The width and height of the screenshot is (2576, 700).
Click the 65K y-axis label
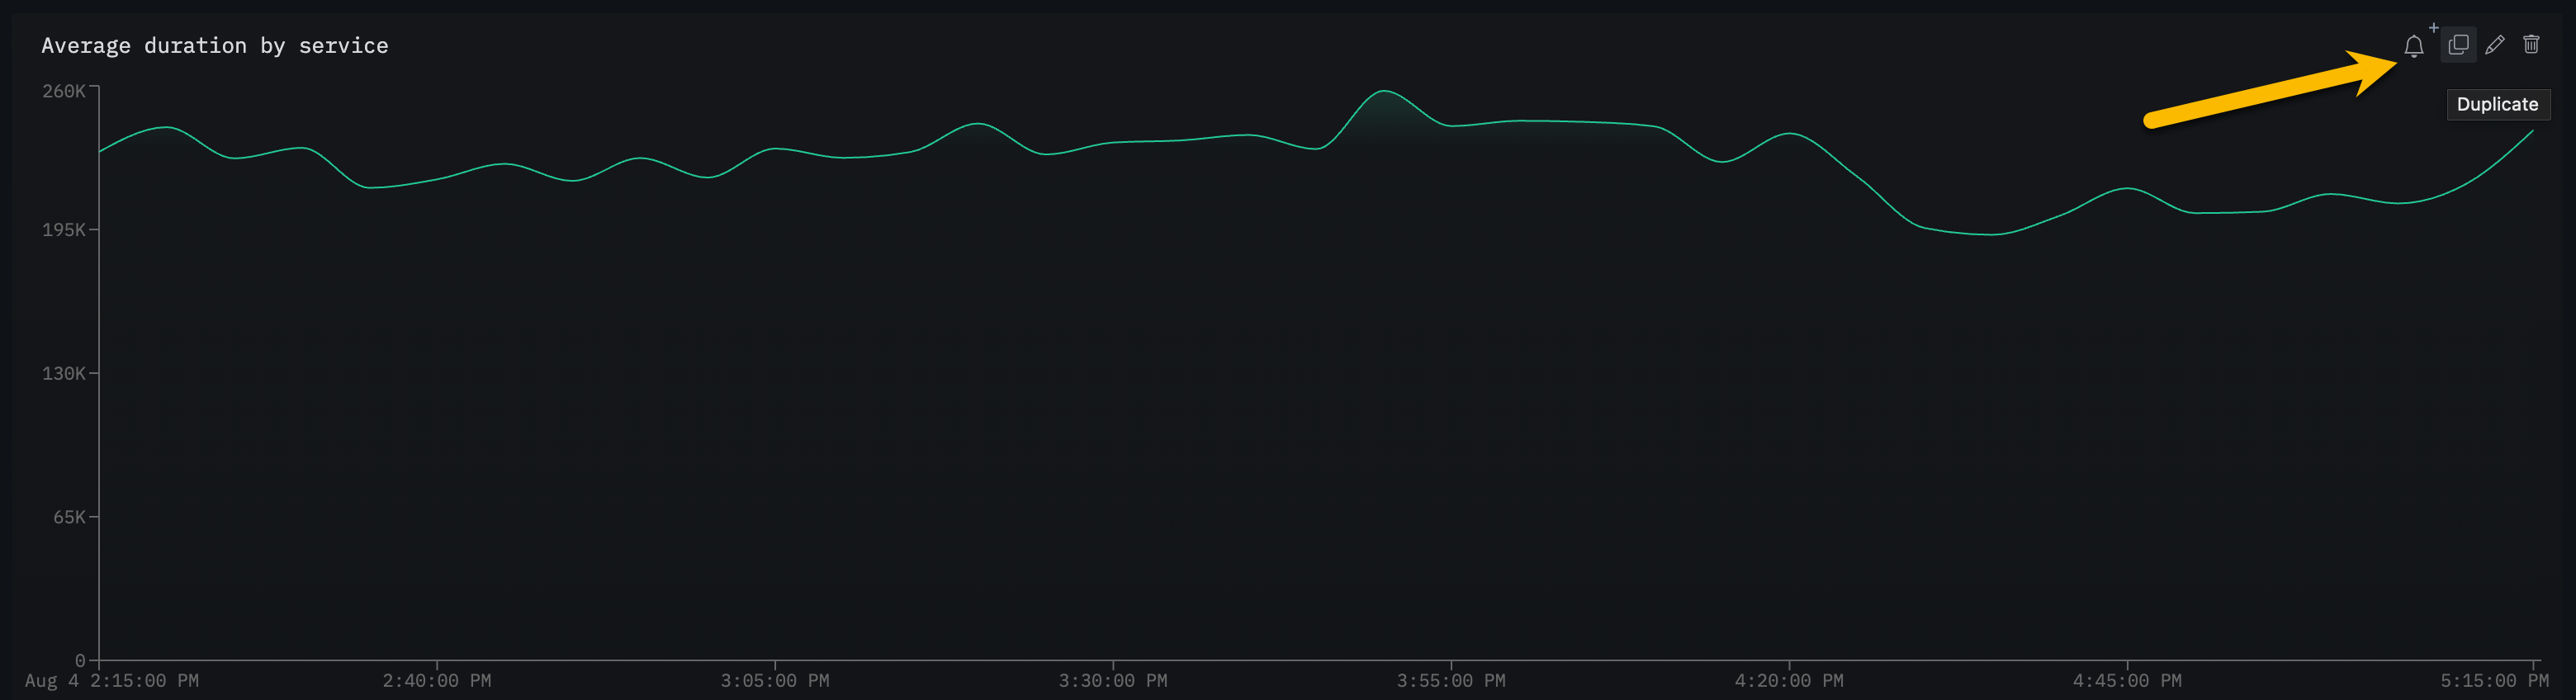point(69,517)
